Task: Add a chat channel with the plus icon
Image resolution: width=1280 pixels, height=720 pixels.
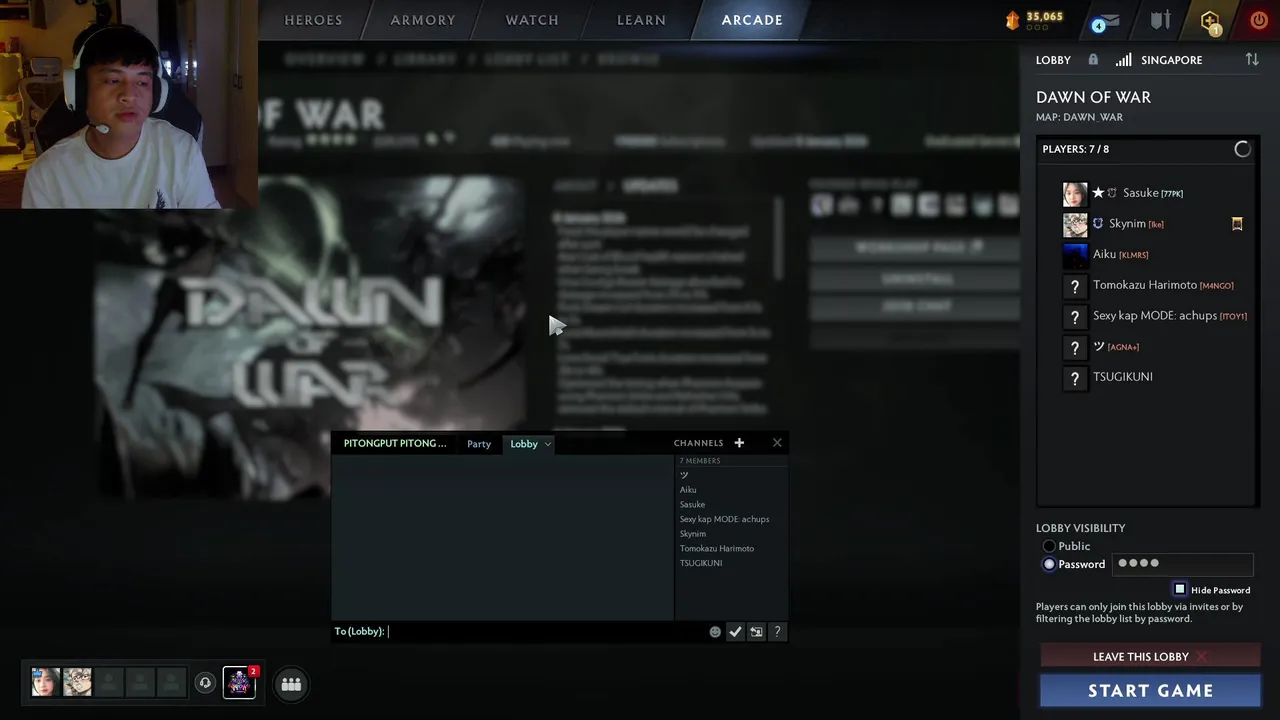Action: [x=739, y=443]
